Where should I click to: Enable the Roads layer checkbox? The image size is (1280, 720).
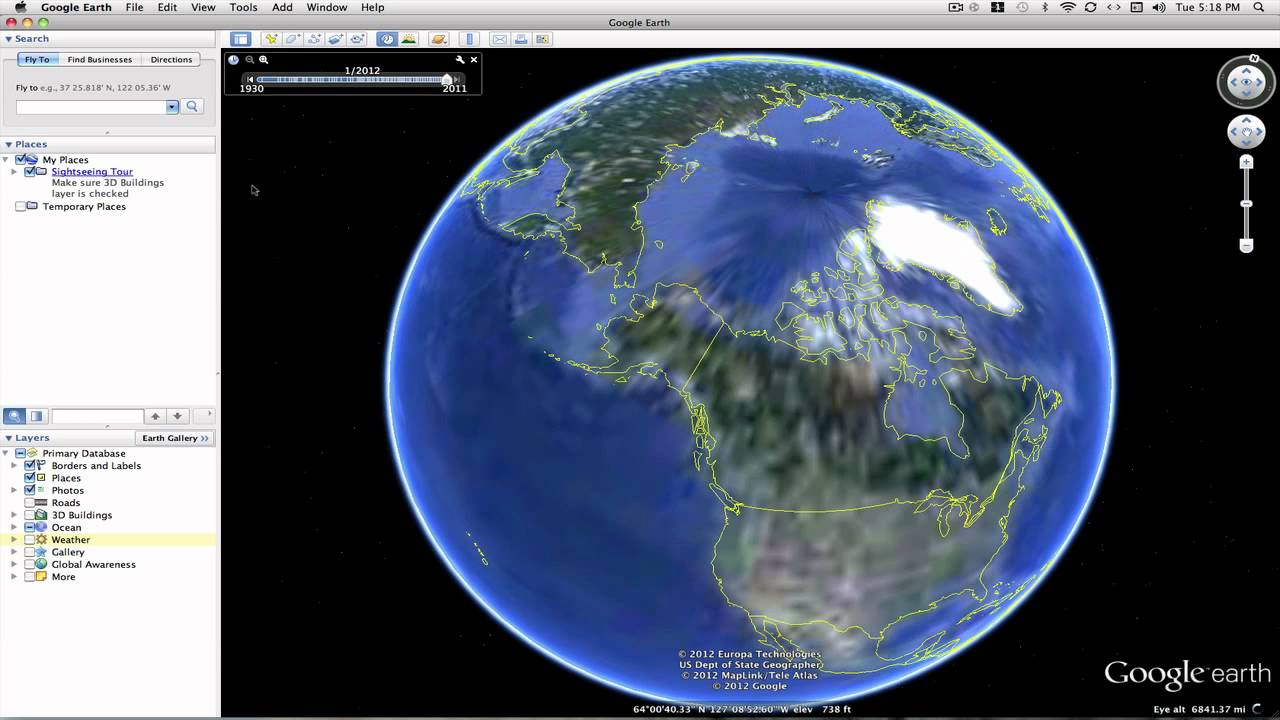[29, 503]
